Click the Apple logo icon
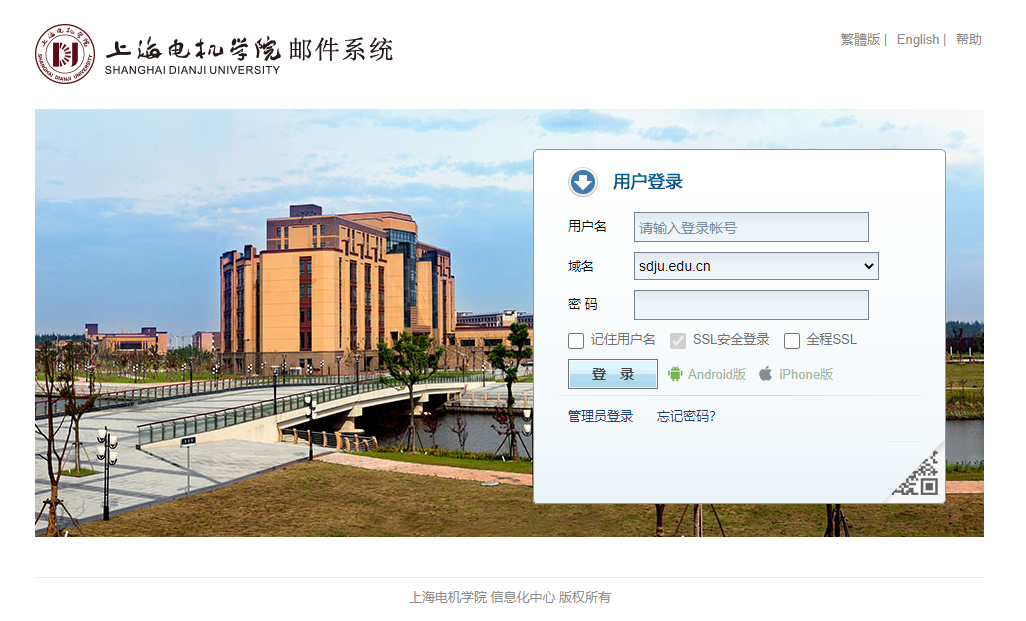 point(766,374)
